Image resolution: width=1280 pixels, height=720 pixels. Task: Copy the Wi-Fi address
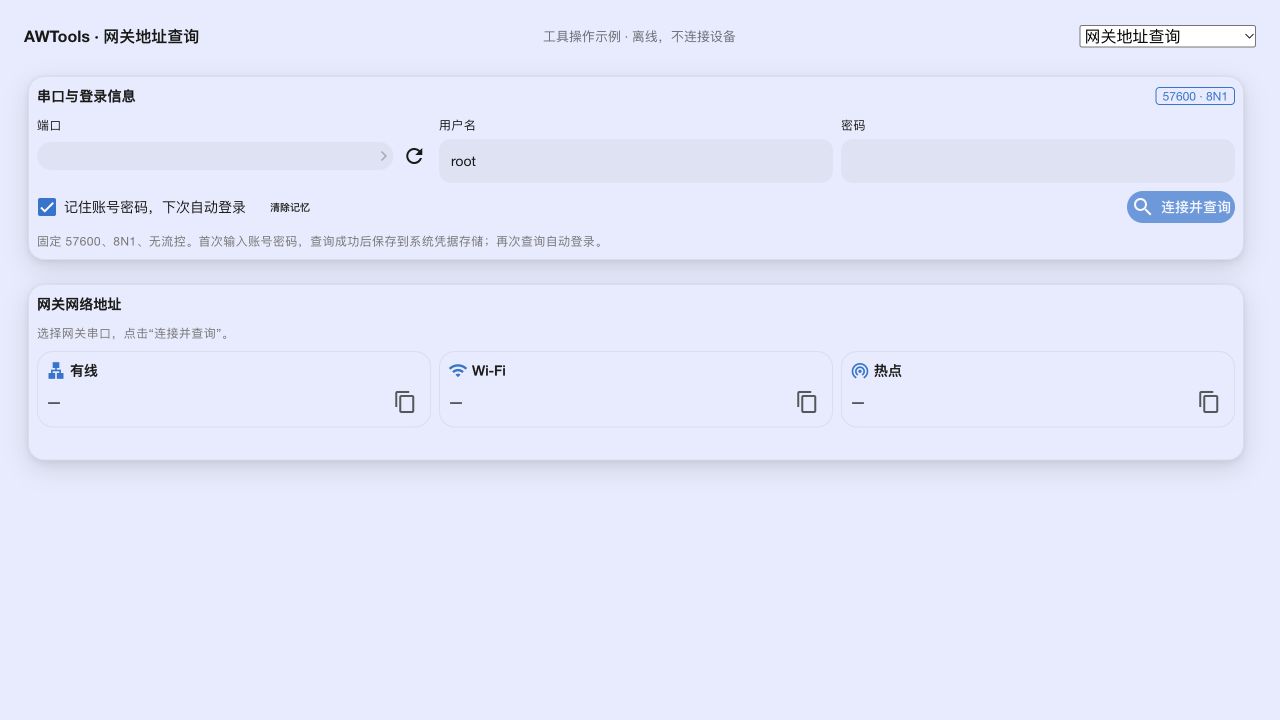pyautogui.click(x=807, y=402)
